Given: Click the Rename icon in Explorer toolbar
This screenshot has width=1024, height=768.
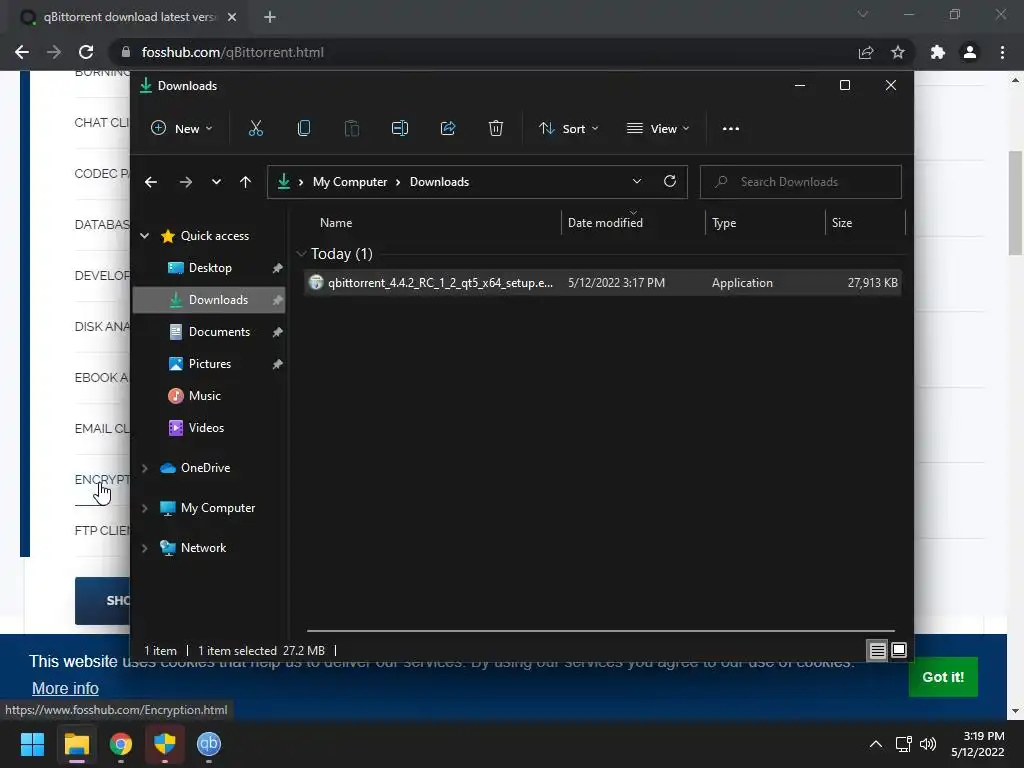Looking at the screenshot, I should point(400,129).
